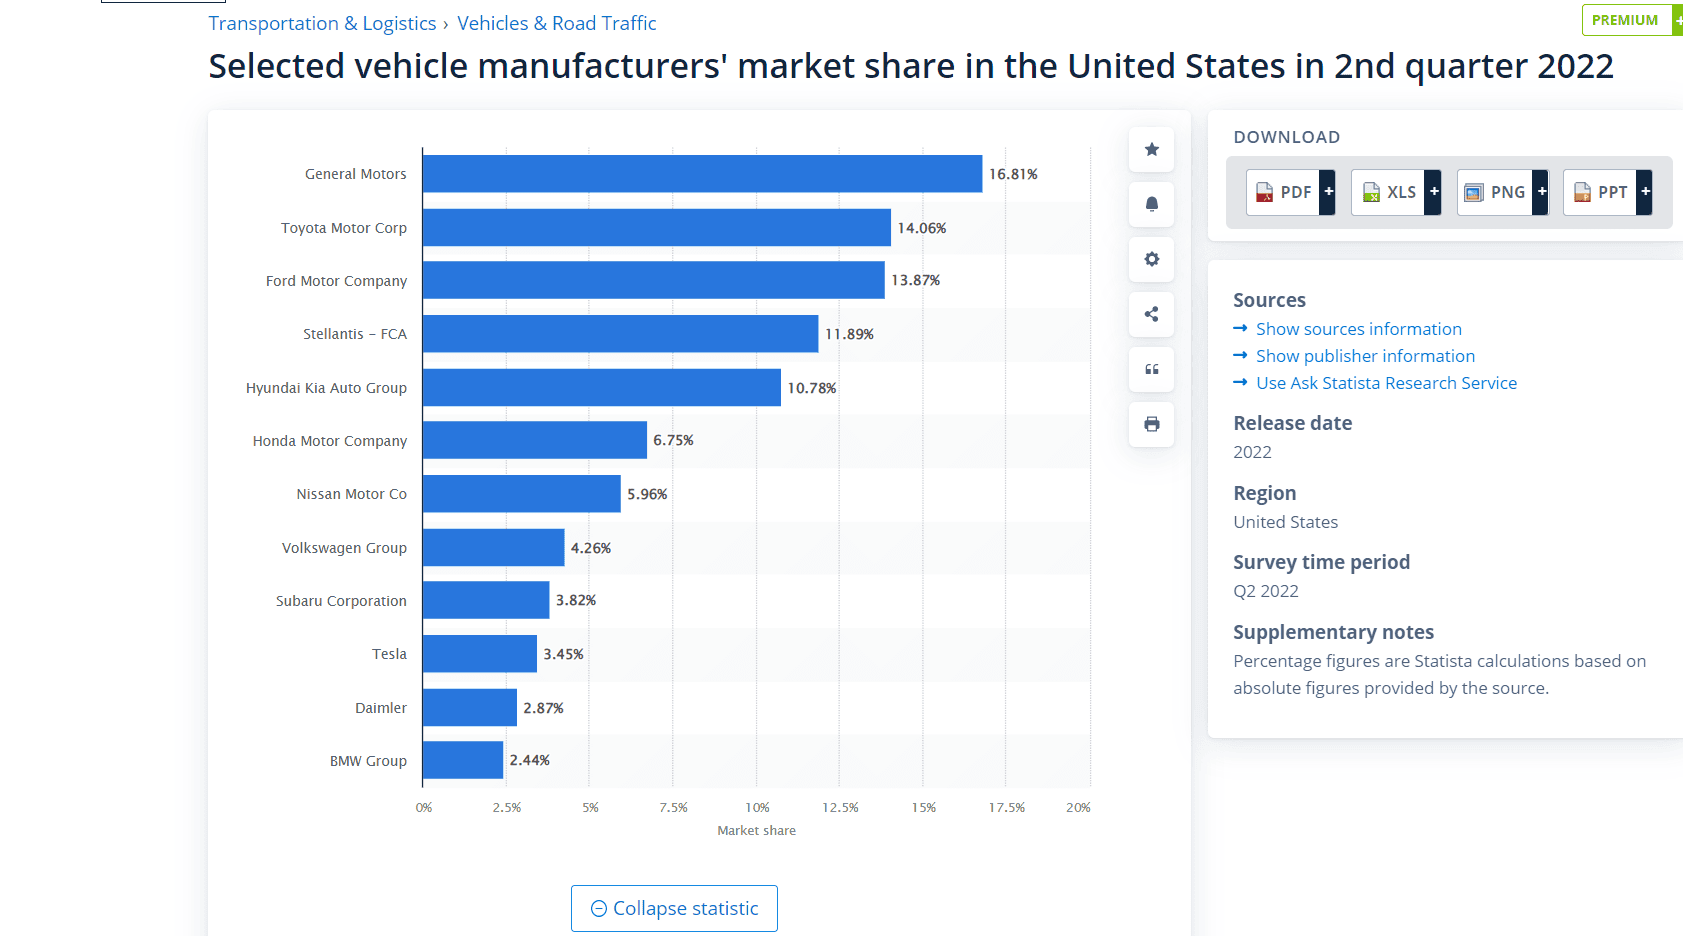Click the 6.75% value label
Image resolution: width=1683 pixels, height=936 pixels.
click(x=673, y=440)
